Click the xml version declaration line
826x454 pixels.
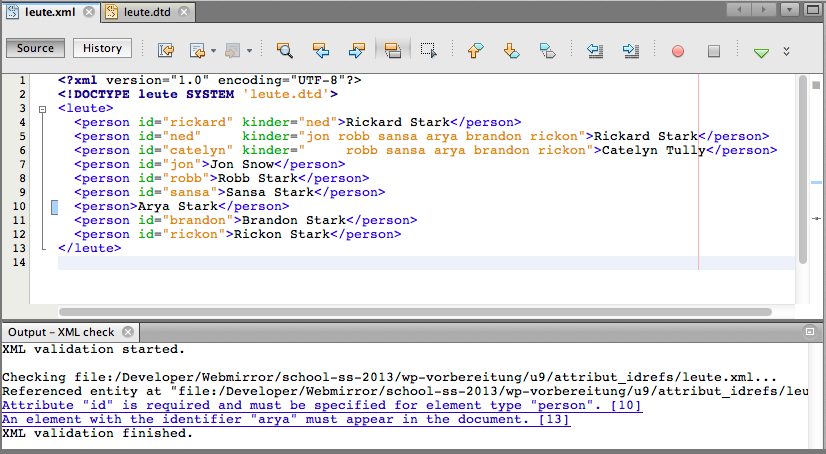(x=210, y=81)
